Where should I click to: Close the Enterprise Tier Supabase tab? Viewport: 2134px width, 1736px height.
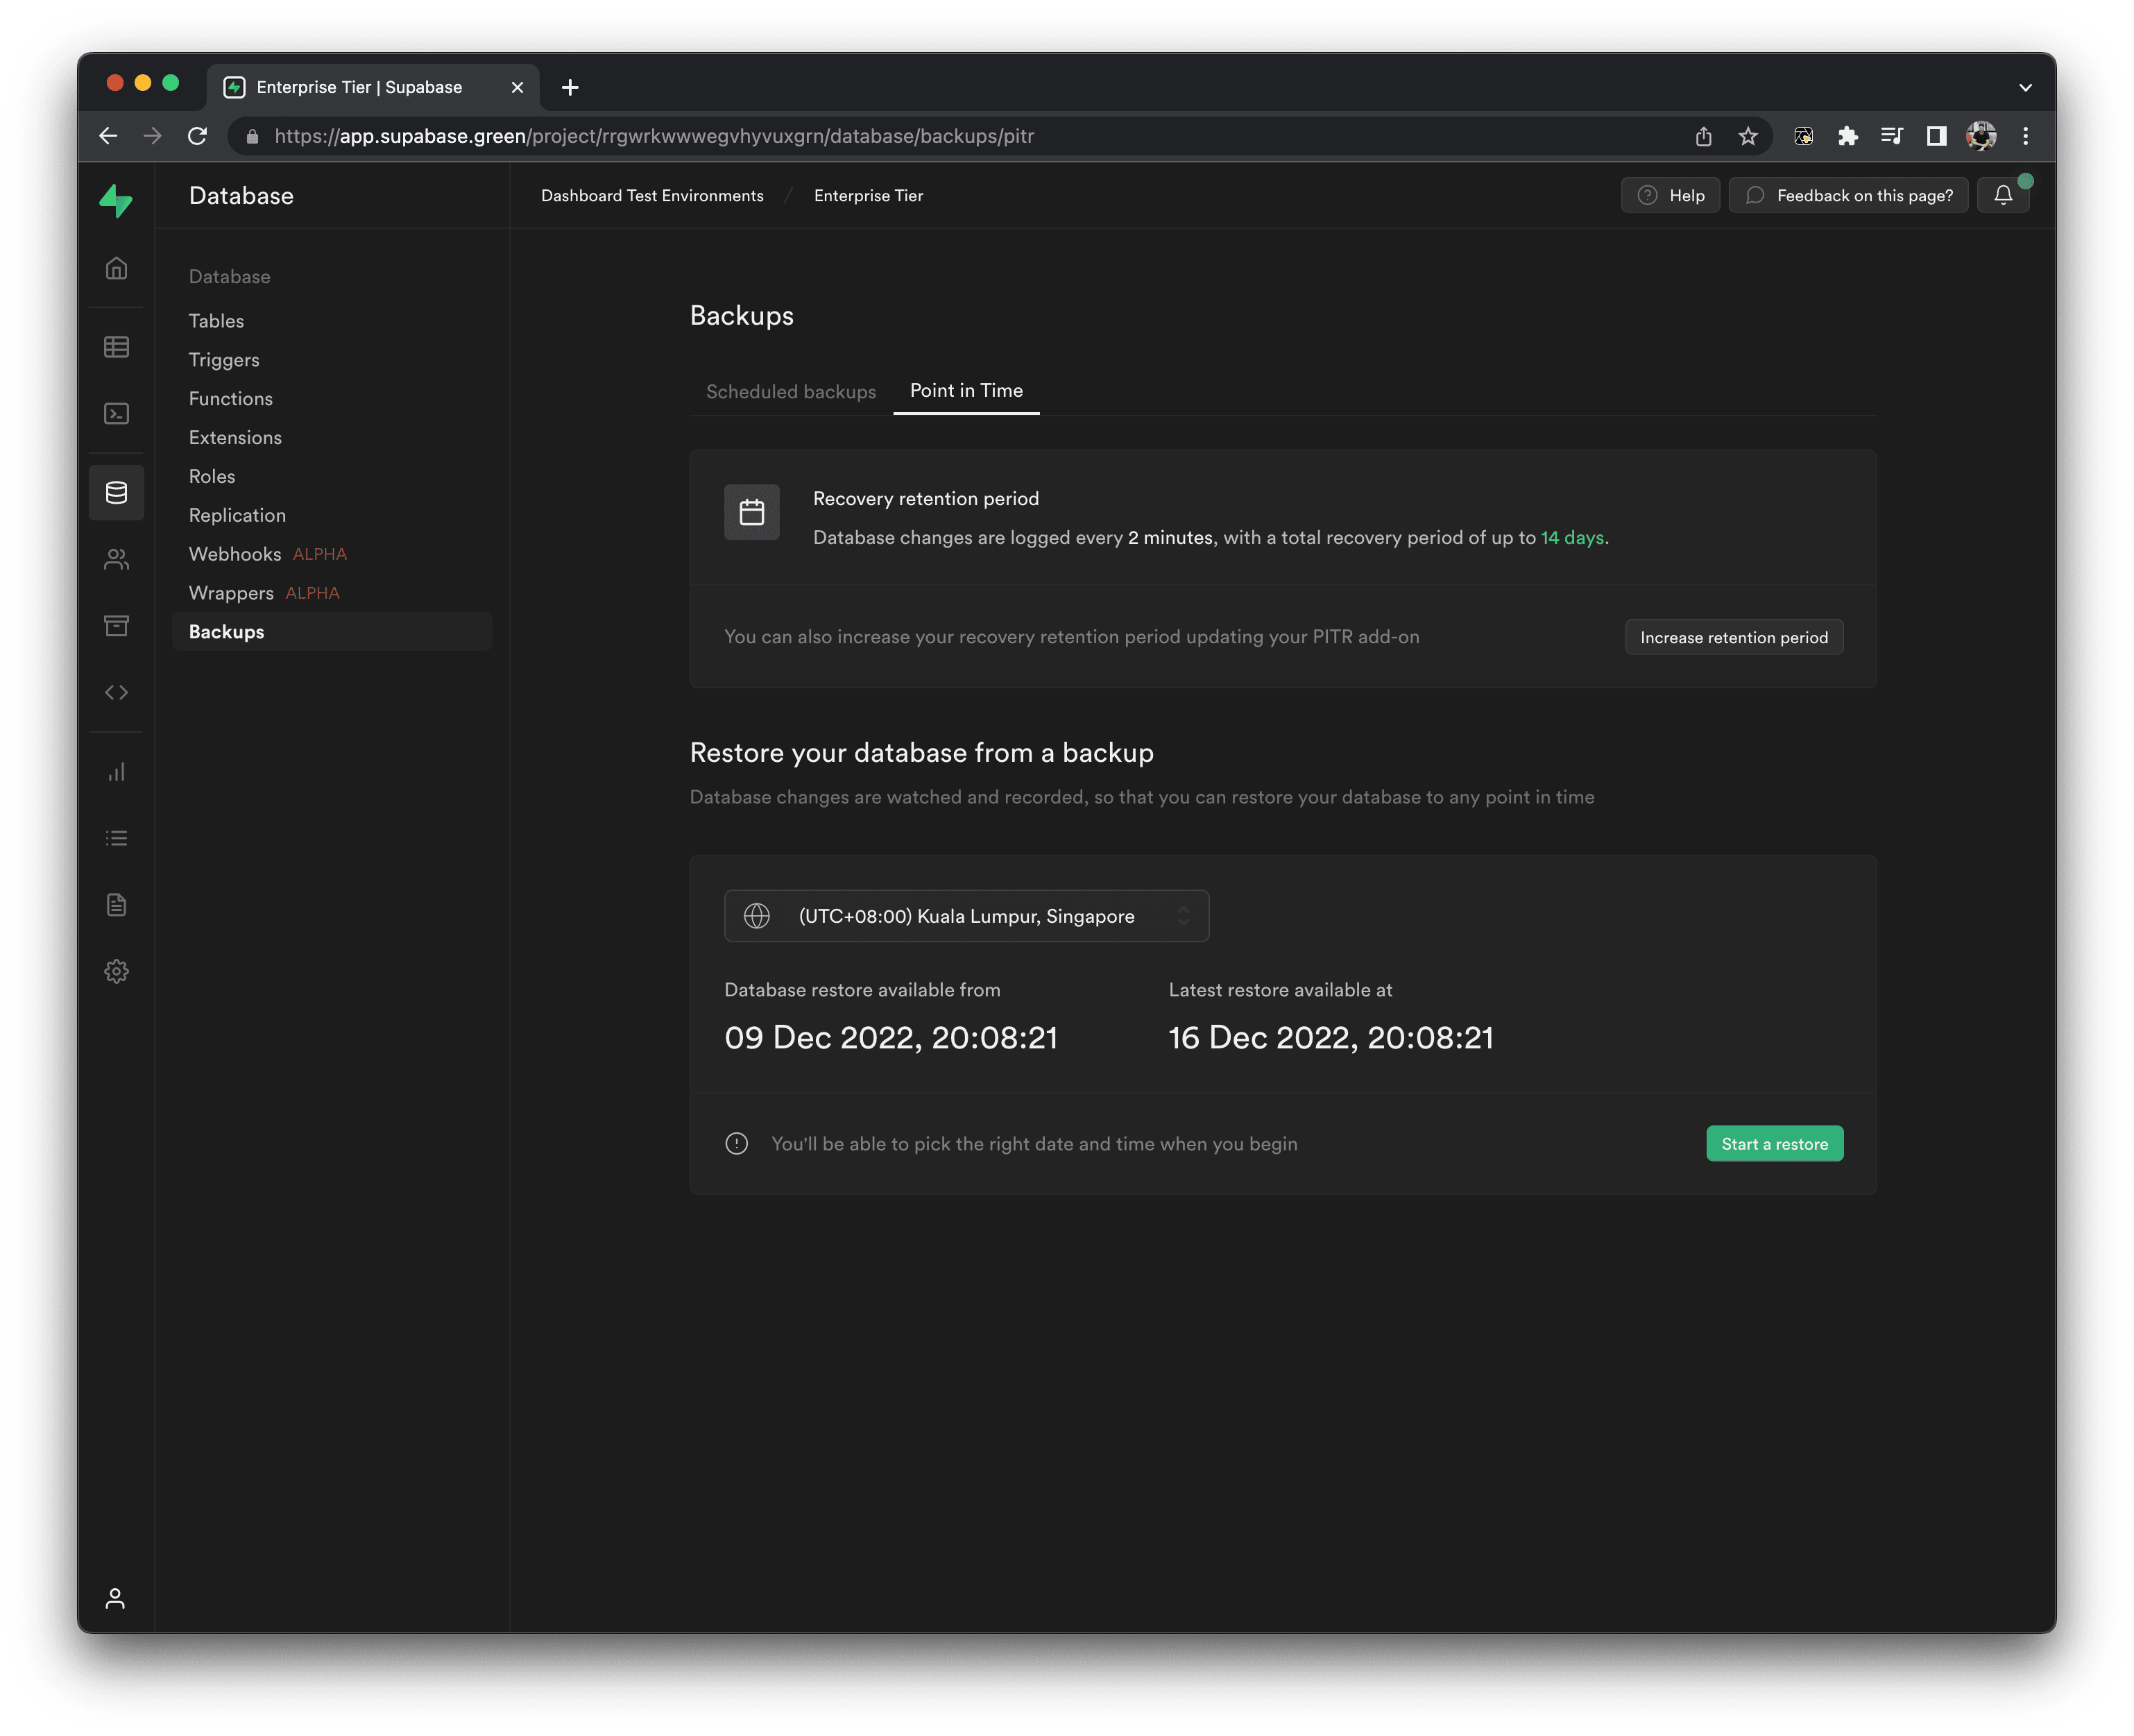coord(517,87)
